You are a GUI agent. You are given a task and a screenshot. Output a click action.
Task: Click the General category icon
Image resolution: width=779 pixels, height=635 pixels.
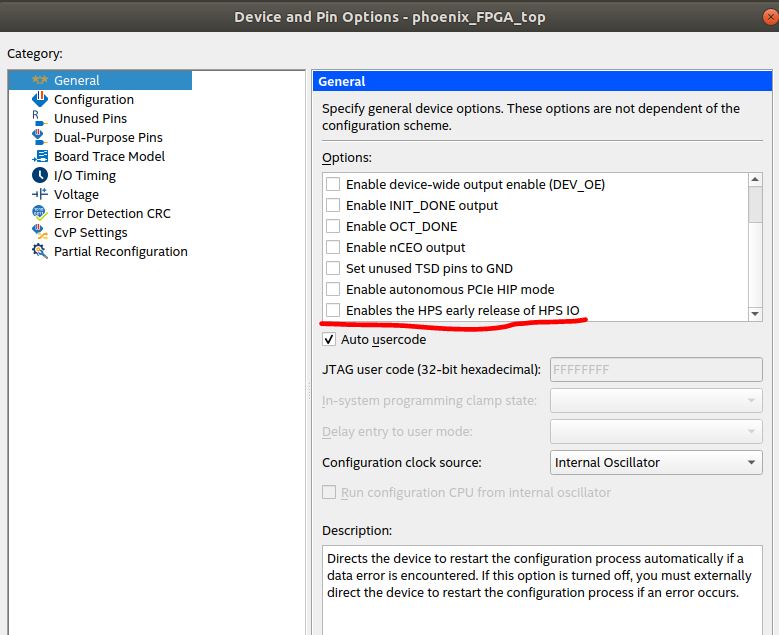[40, 81]
